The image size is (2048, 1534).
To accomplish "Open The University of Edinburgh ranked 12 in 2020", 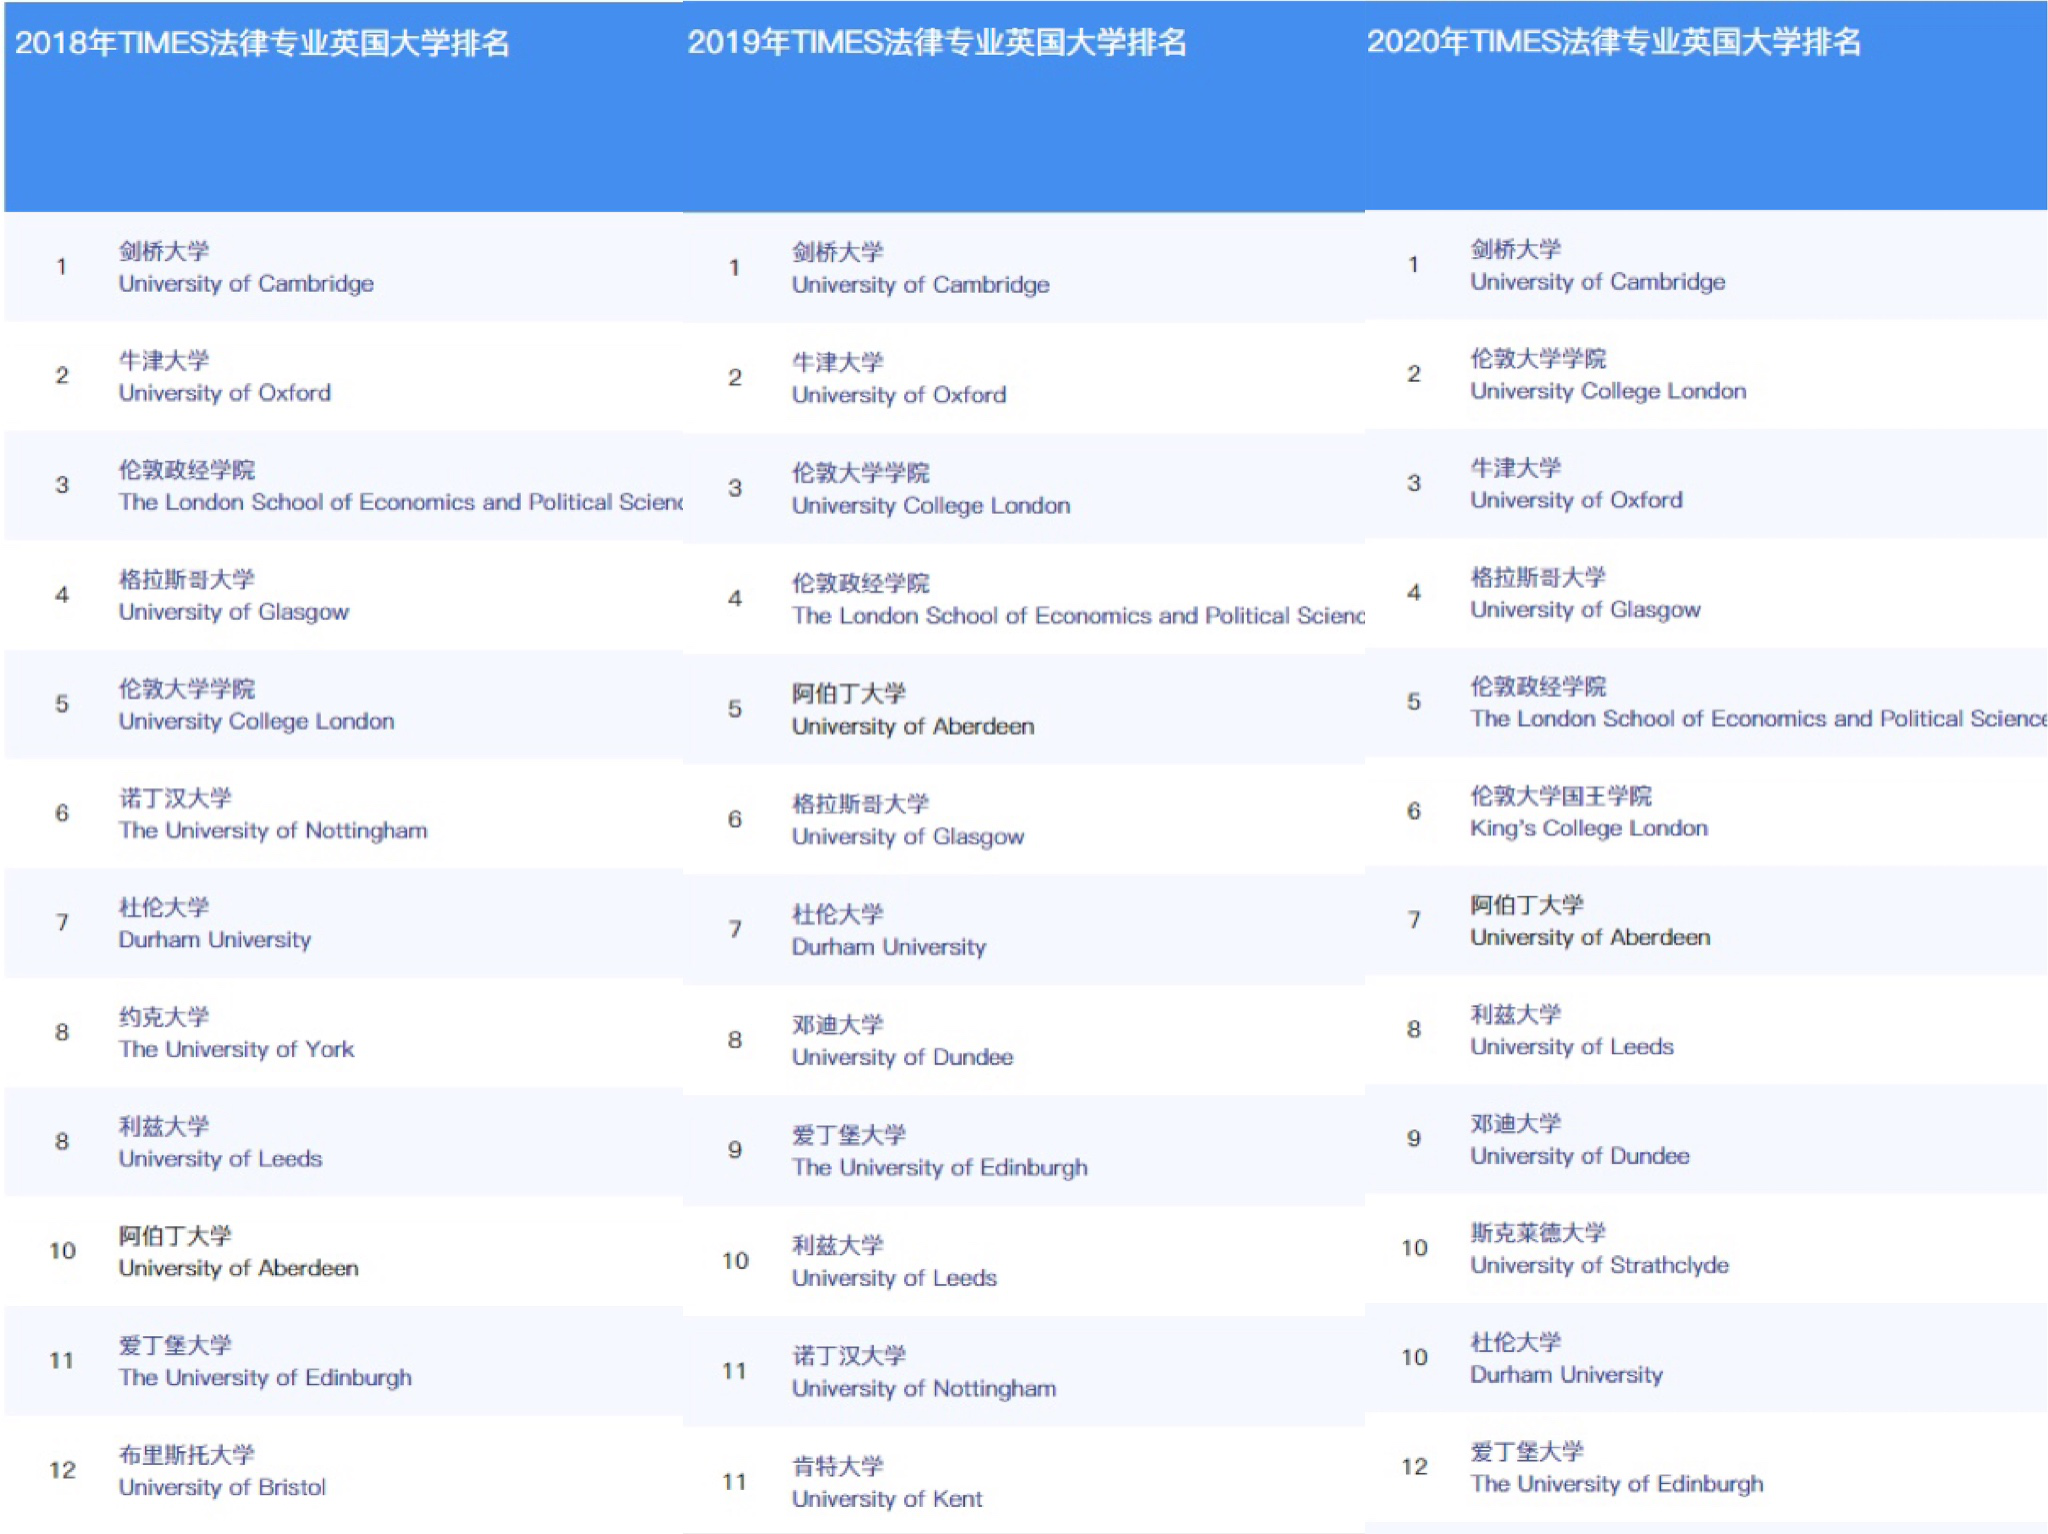I will click(x=1616, y=1484).
